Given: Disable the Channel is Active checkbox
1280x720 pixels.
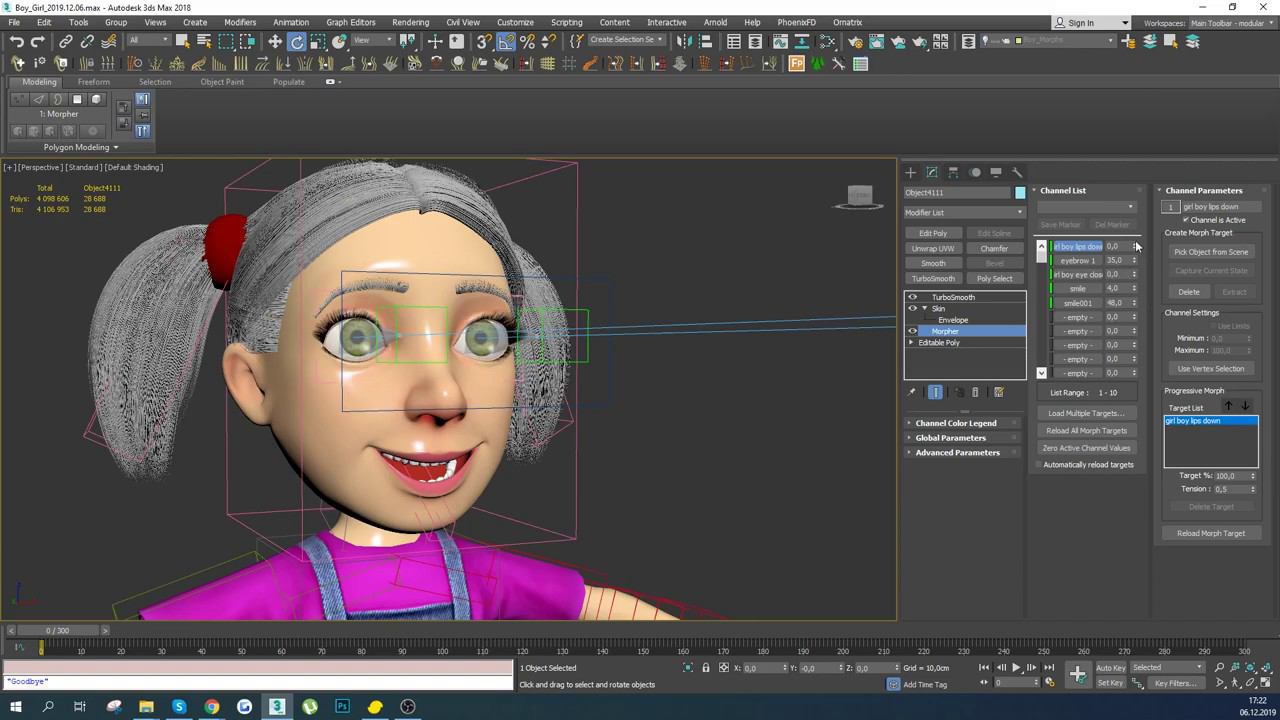Looking at the screenshot, I should pos(1186,220).
